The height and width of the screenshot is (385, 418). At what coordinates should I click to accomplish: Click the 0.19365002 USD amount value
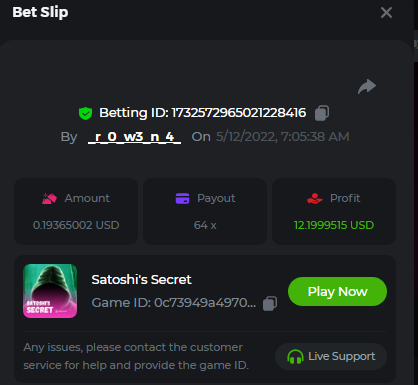click(x=76, y=225)
